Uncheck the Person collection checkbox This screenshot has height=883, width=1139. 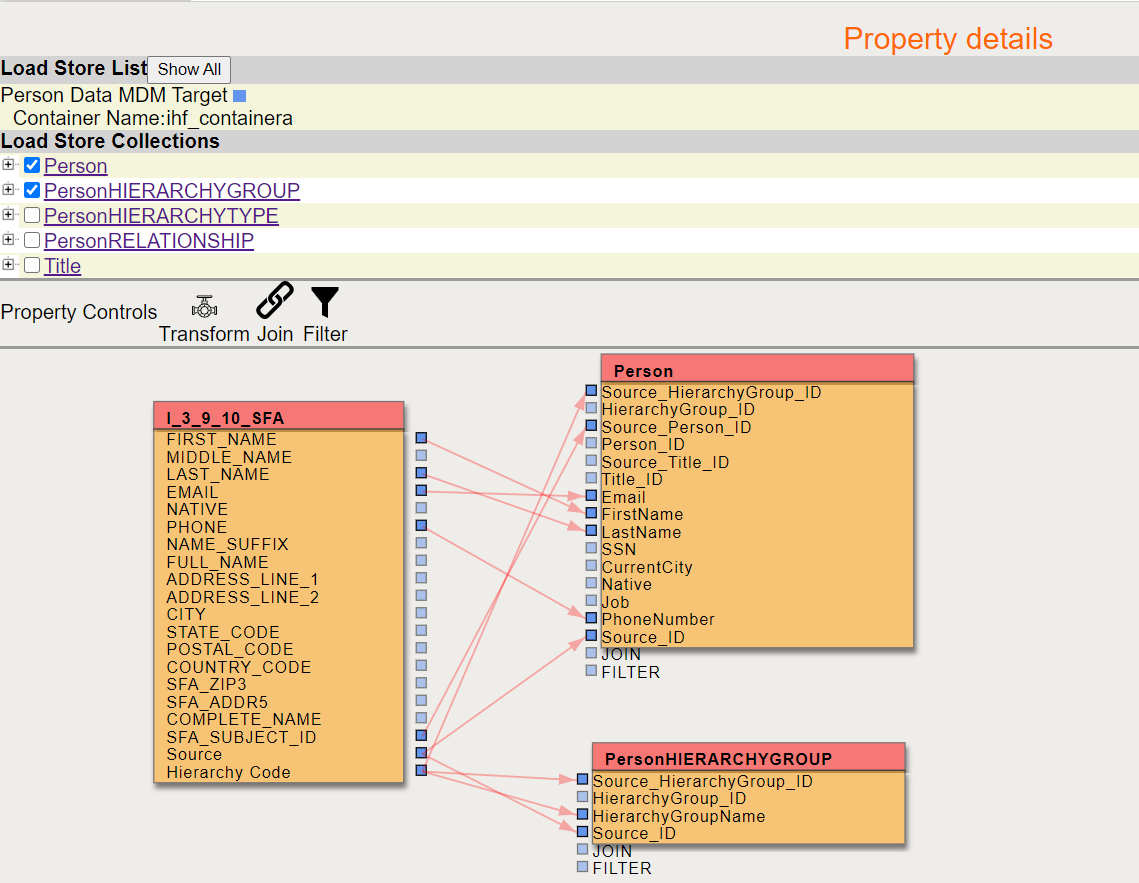tap(32, 166)
